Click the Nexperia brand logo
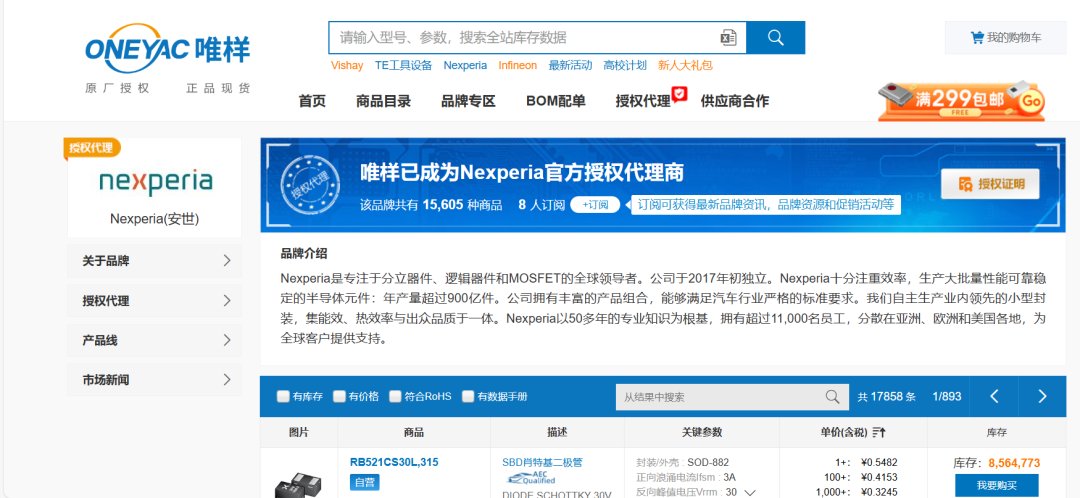Viewport: 1080px width, 498px height. point(155,182)
